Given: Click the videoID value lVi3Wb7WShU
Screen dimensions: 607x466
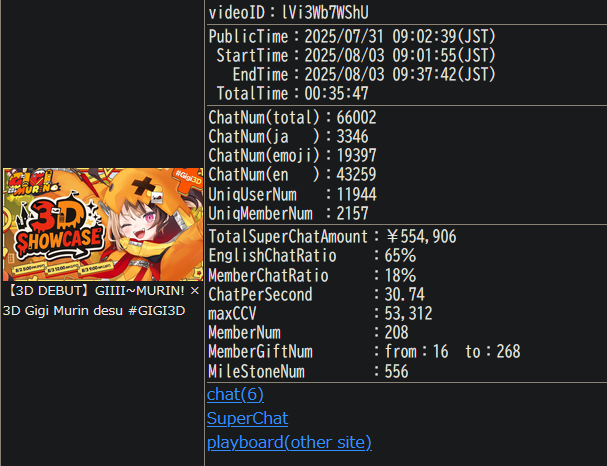Looking at the screenshot, I should pos(325,13).
